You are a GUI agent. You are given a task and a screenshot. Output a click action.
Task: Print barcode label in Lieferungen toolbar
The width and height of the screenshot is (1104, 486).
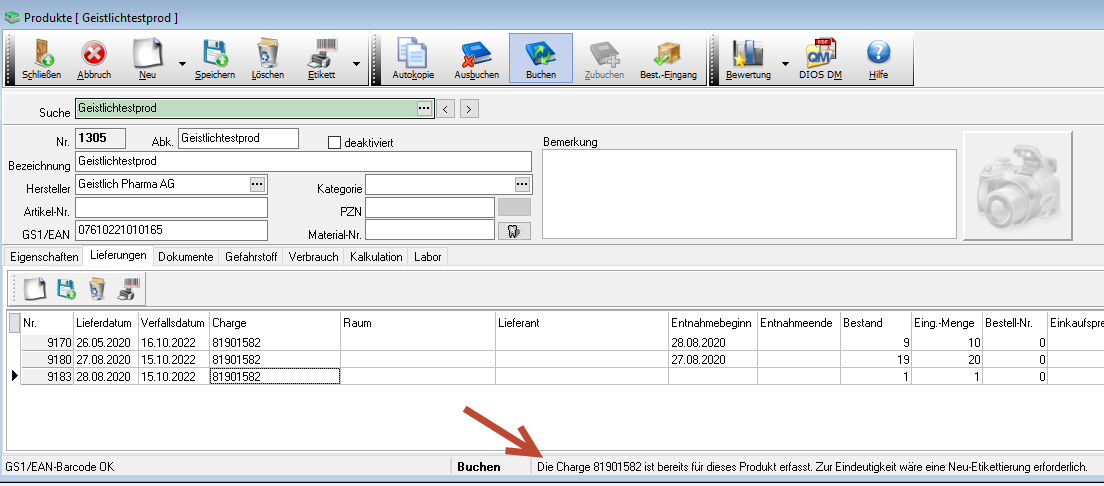(127, 289)
